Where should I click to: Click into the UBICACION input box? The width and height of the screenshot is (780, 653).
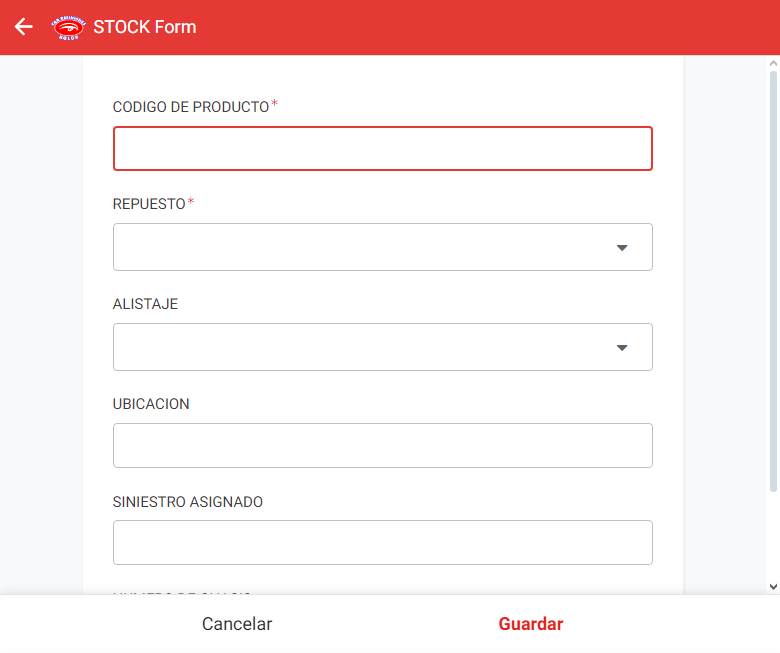click(x=383, y=446)
